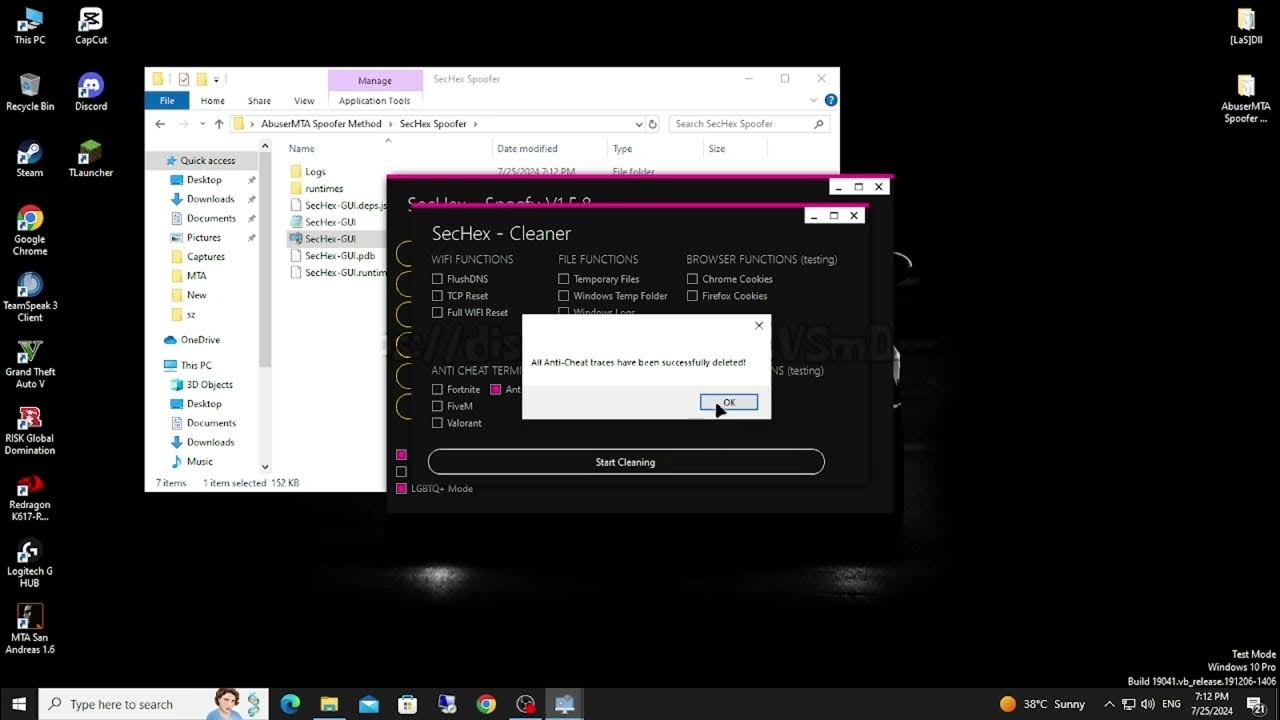Click OK in the Anti-Cheat traces dialog
The height and width of the screenshot is (720, 1280).
coord(729,402)
